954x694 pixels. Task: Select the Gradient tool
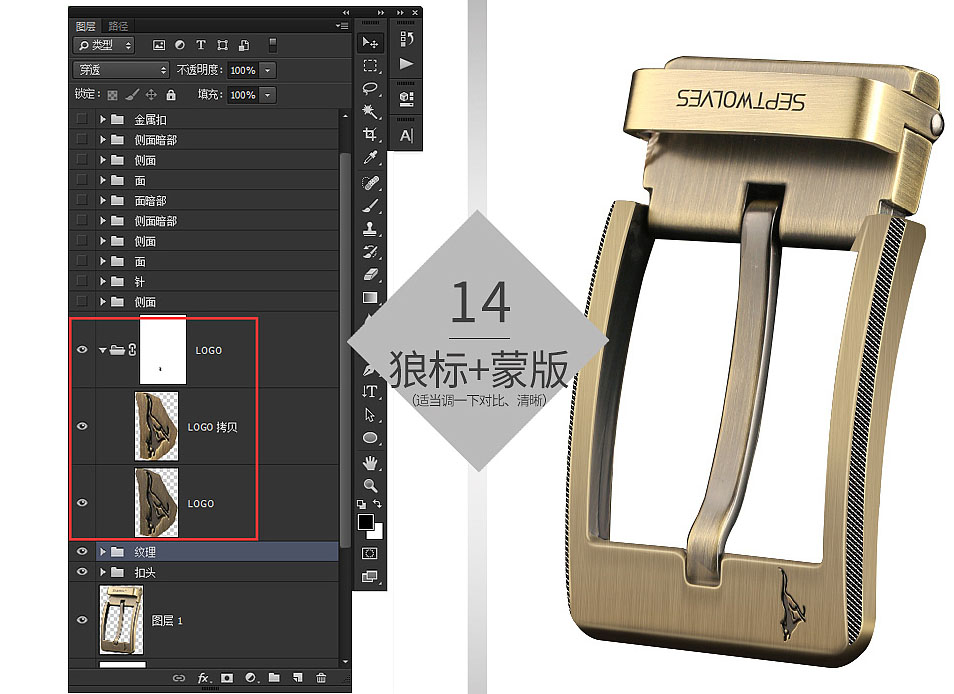370,297
